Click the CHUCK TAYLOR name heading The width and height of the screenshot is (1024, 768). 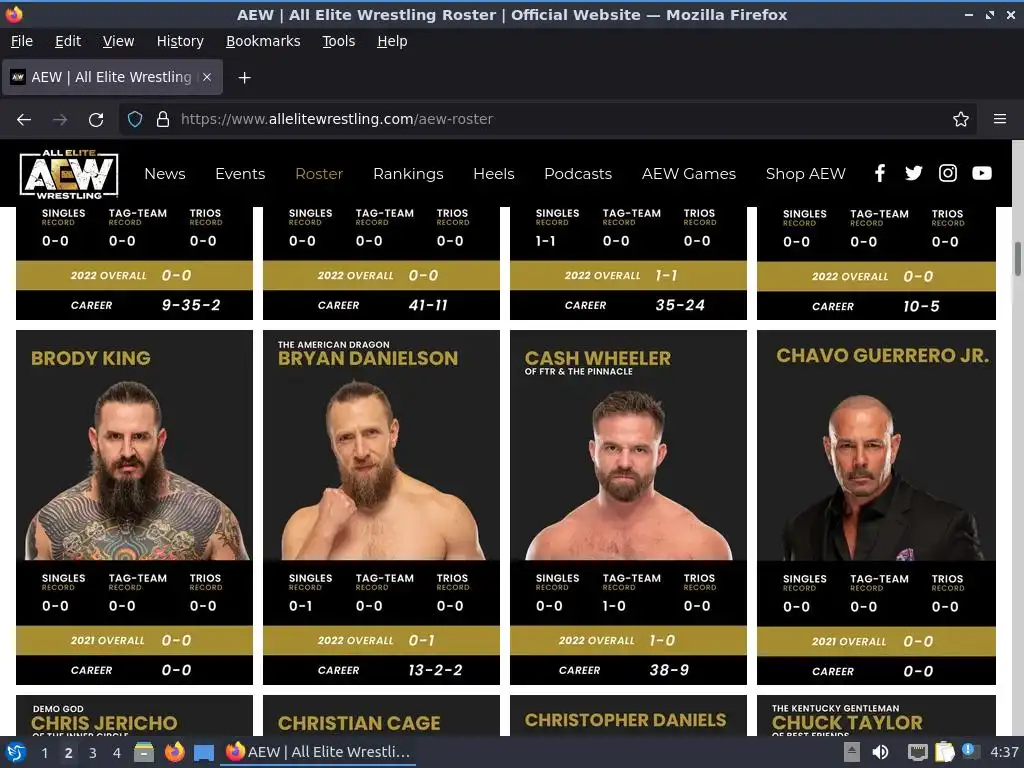pos(847,722)
